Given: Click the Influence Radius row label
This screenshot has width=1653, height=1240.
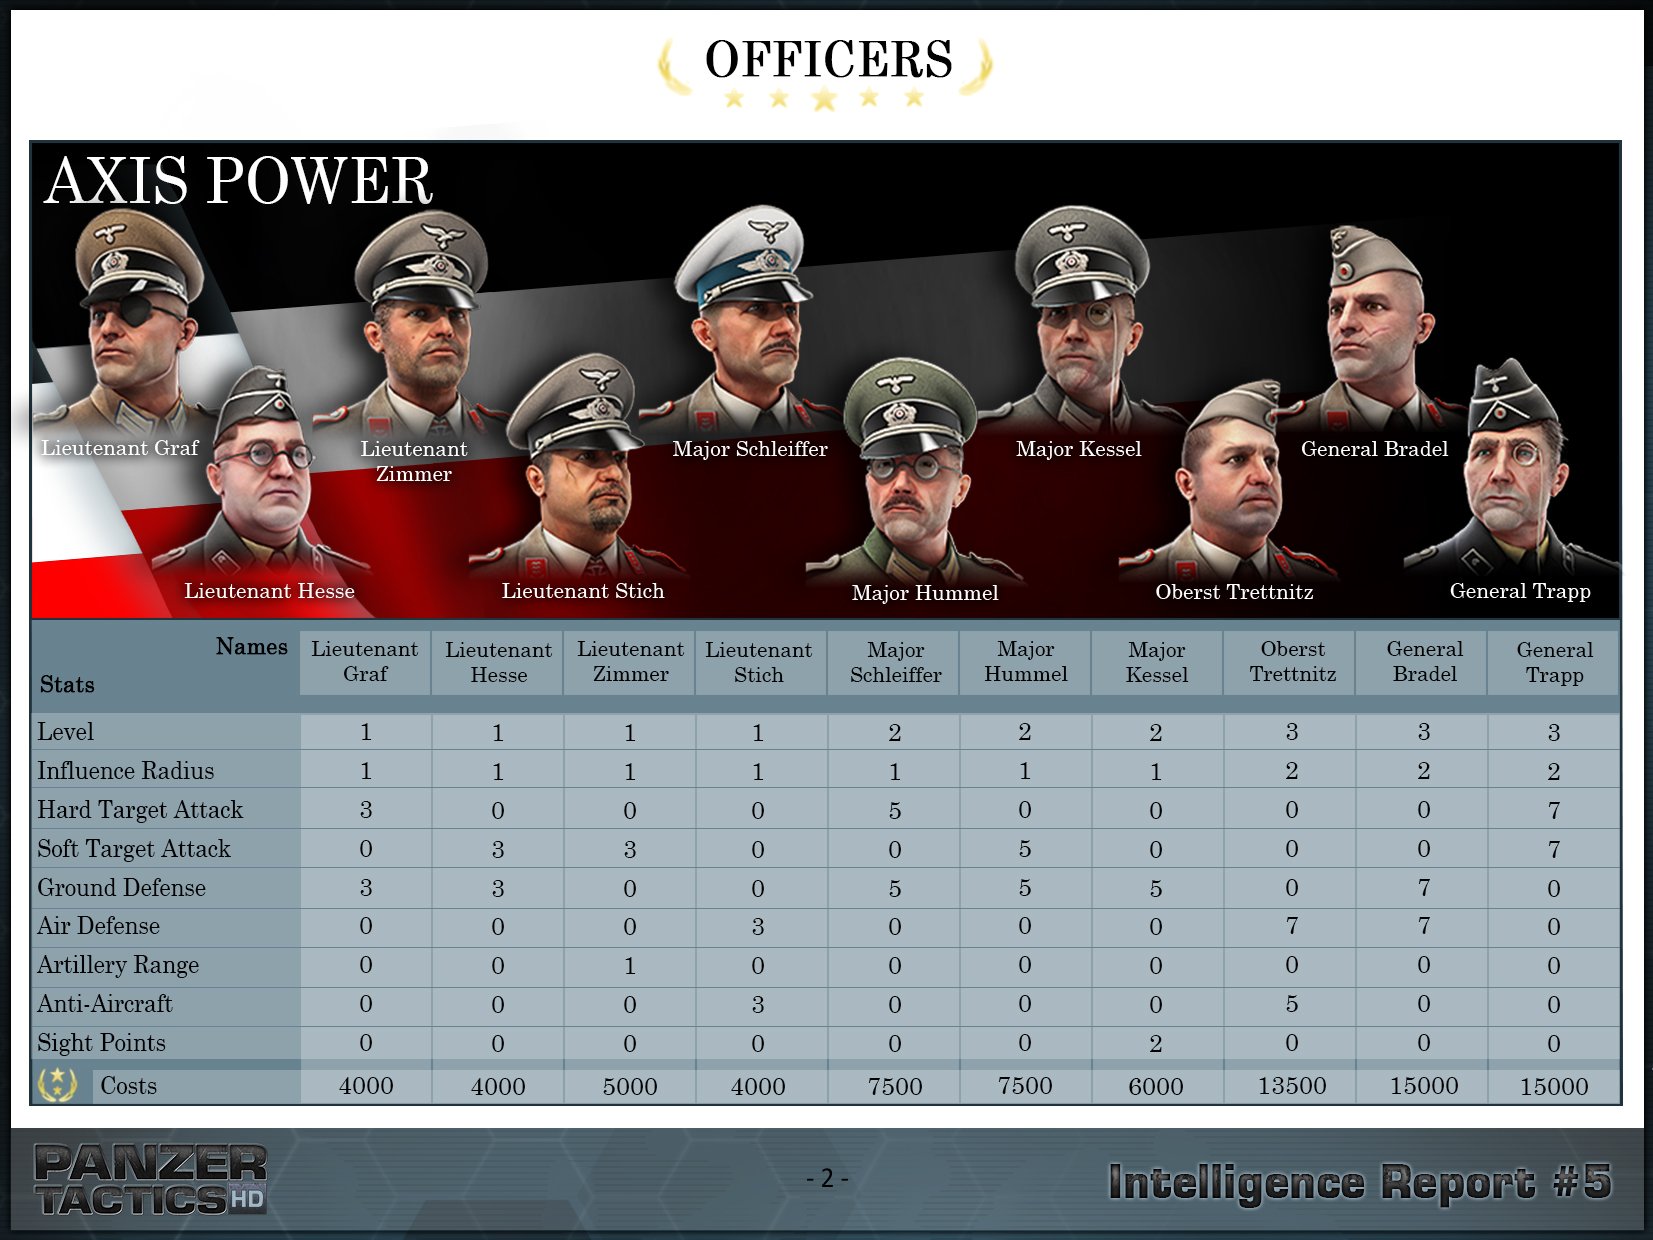Looking at the screenshot, I should (126, 771).
